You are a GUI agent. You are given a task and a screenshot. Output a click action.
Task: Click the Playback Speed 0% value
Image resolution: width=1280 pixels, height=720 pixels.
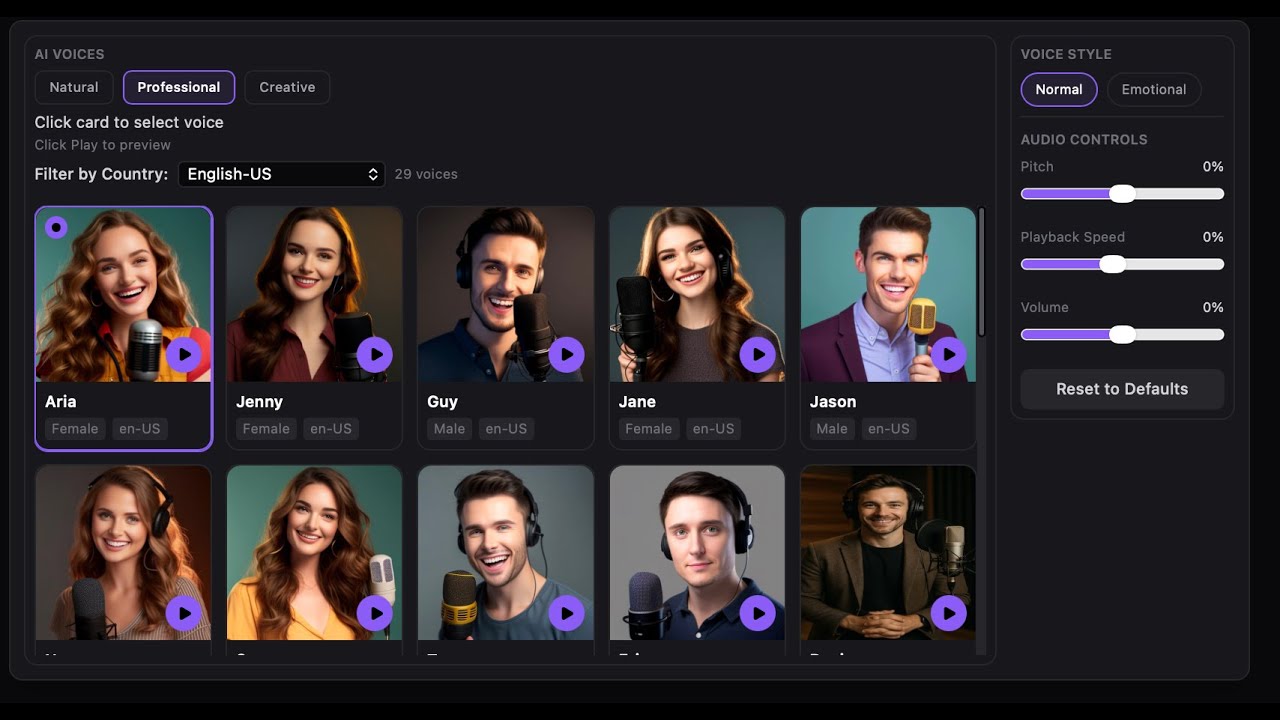pos(1213,237)
